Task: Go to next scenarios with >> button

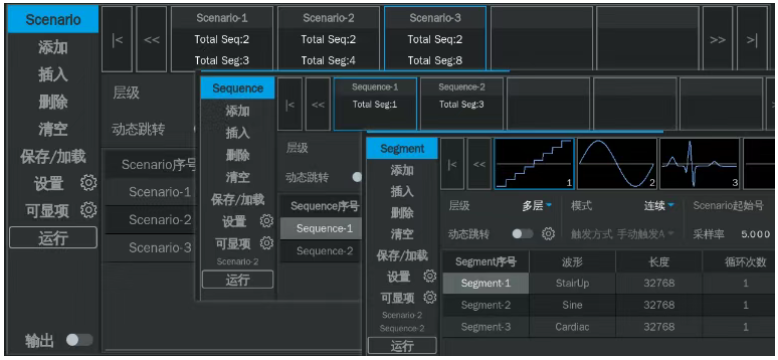Action: (717, 39)
